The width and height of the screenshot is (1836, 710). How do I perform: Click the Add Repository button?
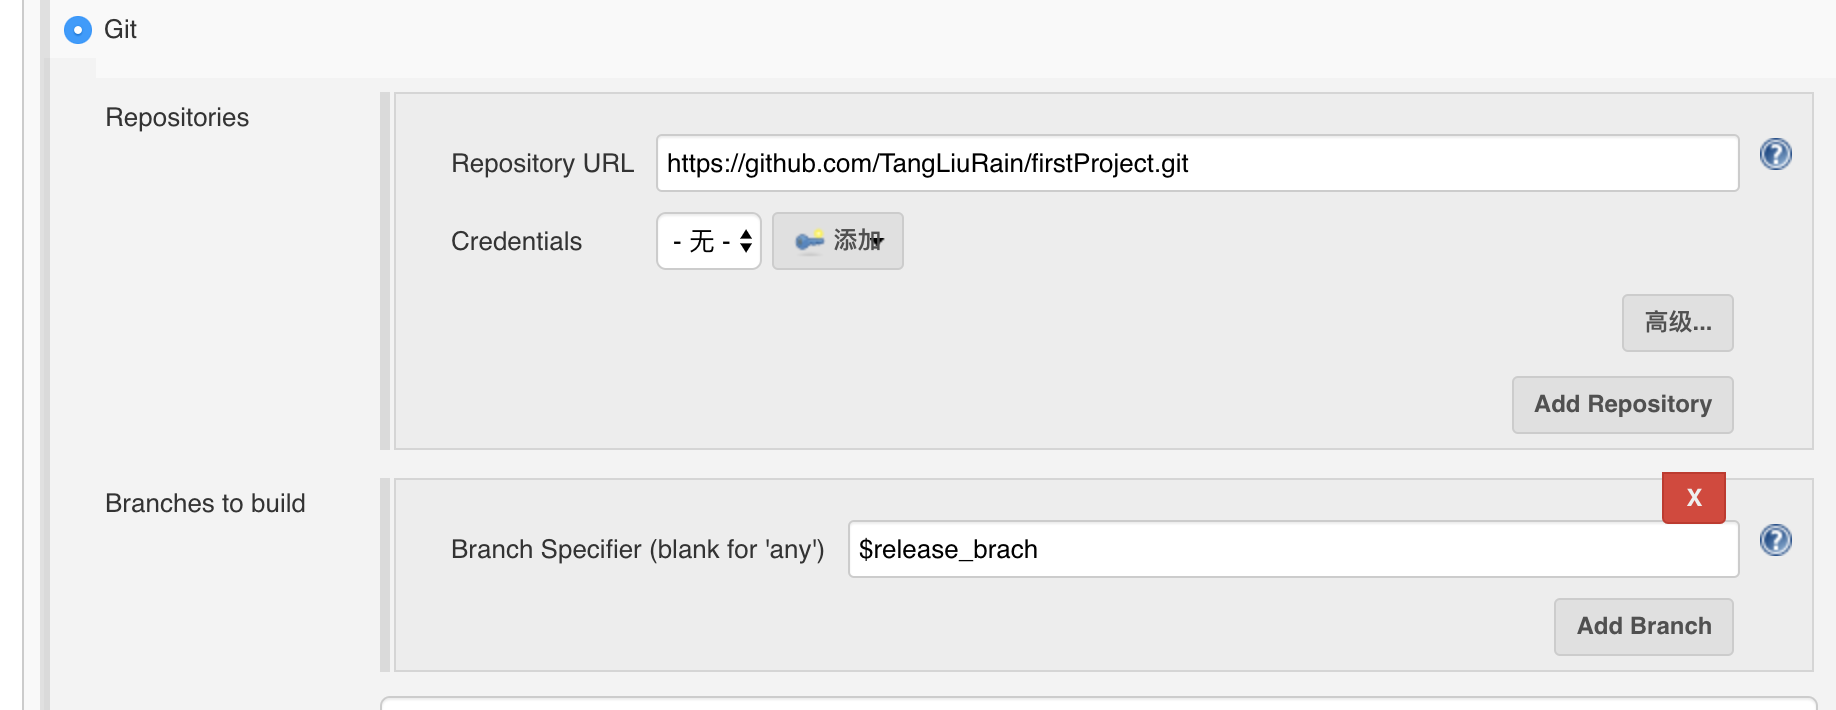tap(1622, 404)
